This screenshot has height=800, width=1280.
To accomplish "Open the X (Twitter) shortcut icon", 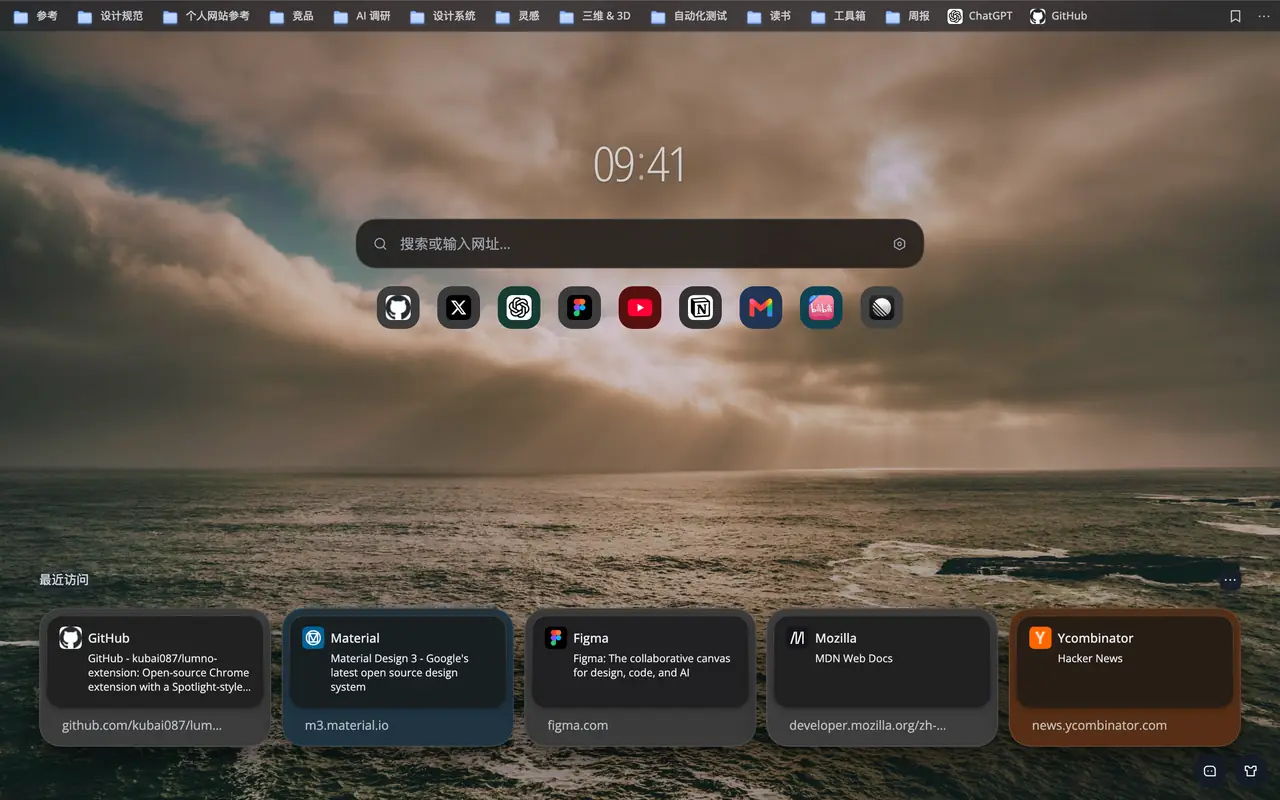I will [x=458, y=308].
